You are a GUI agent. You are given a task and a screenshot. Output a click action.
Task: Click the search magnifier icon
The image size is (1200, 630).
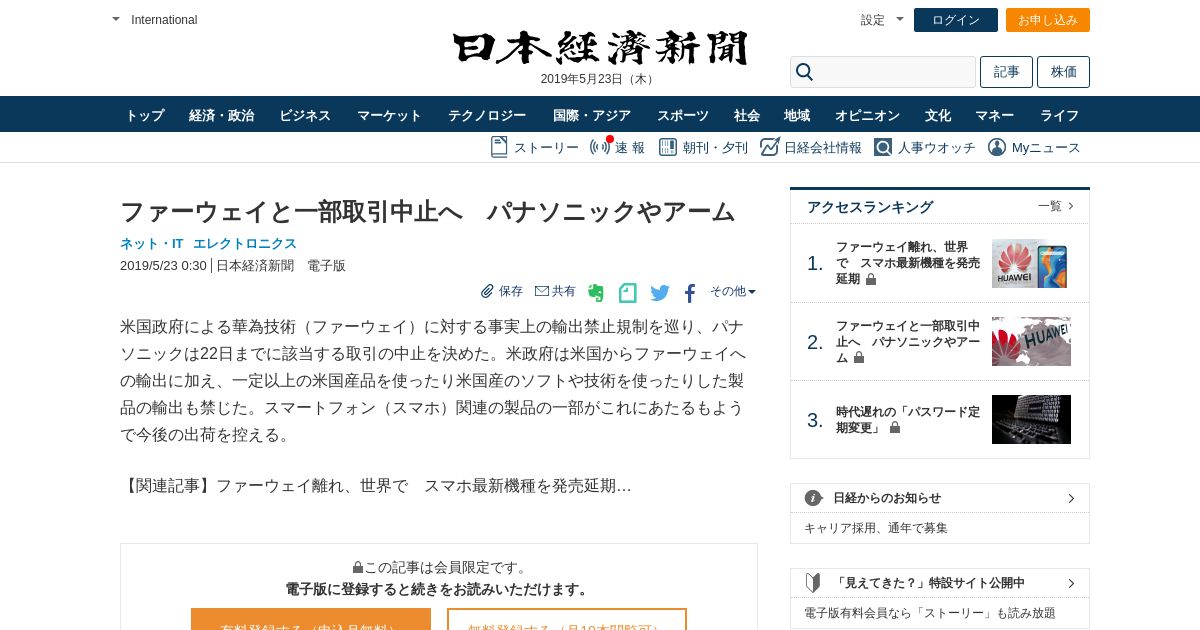coord(804,72)
